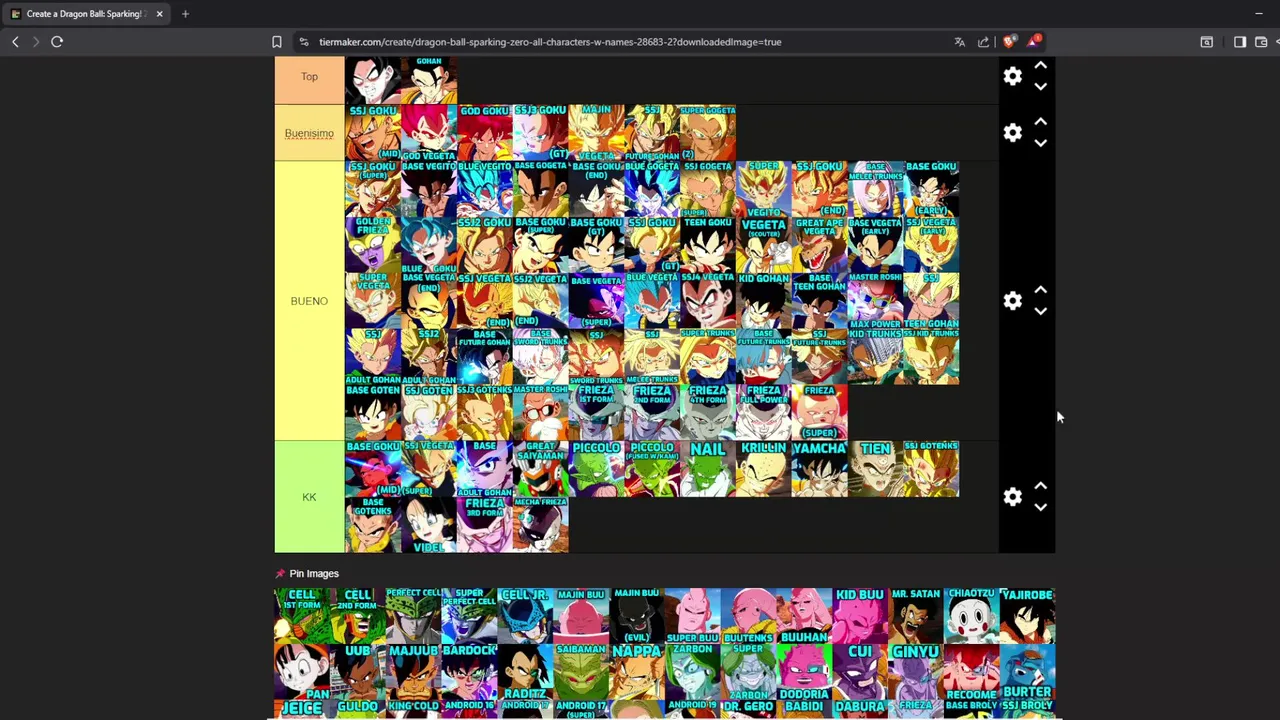This screenshot has width=1280, height=720.
Task: Pick the Saibaman image from the pool
Action: pyautogui.click(x=581, y=672)
